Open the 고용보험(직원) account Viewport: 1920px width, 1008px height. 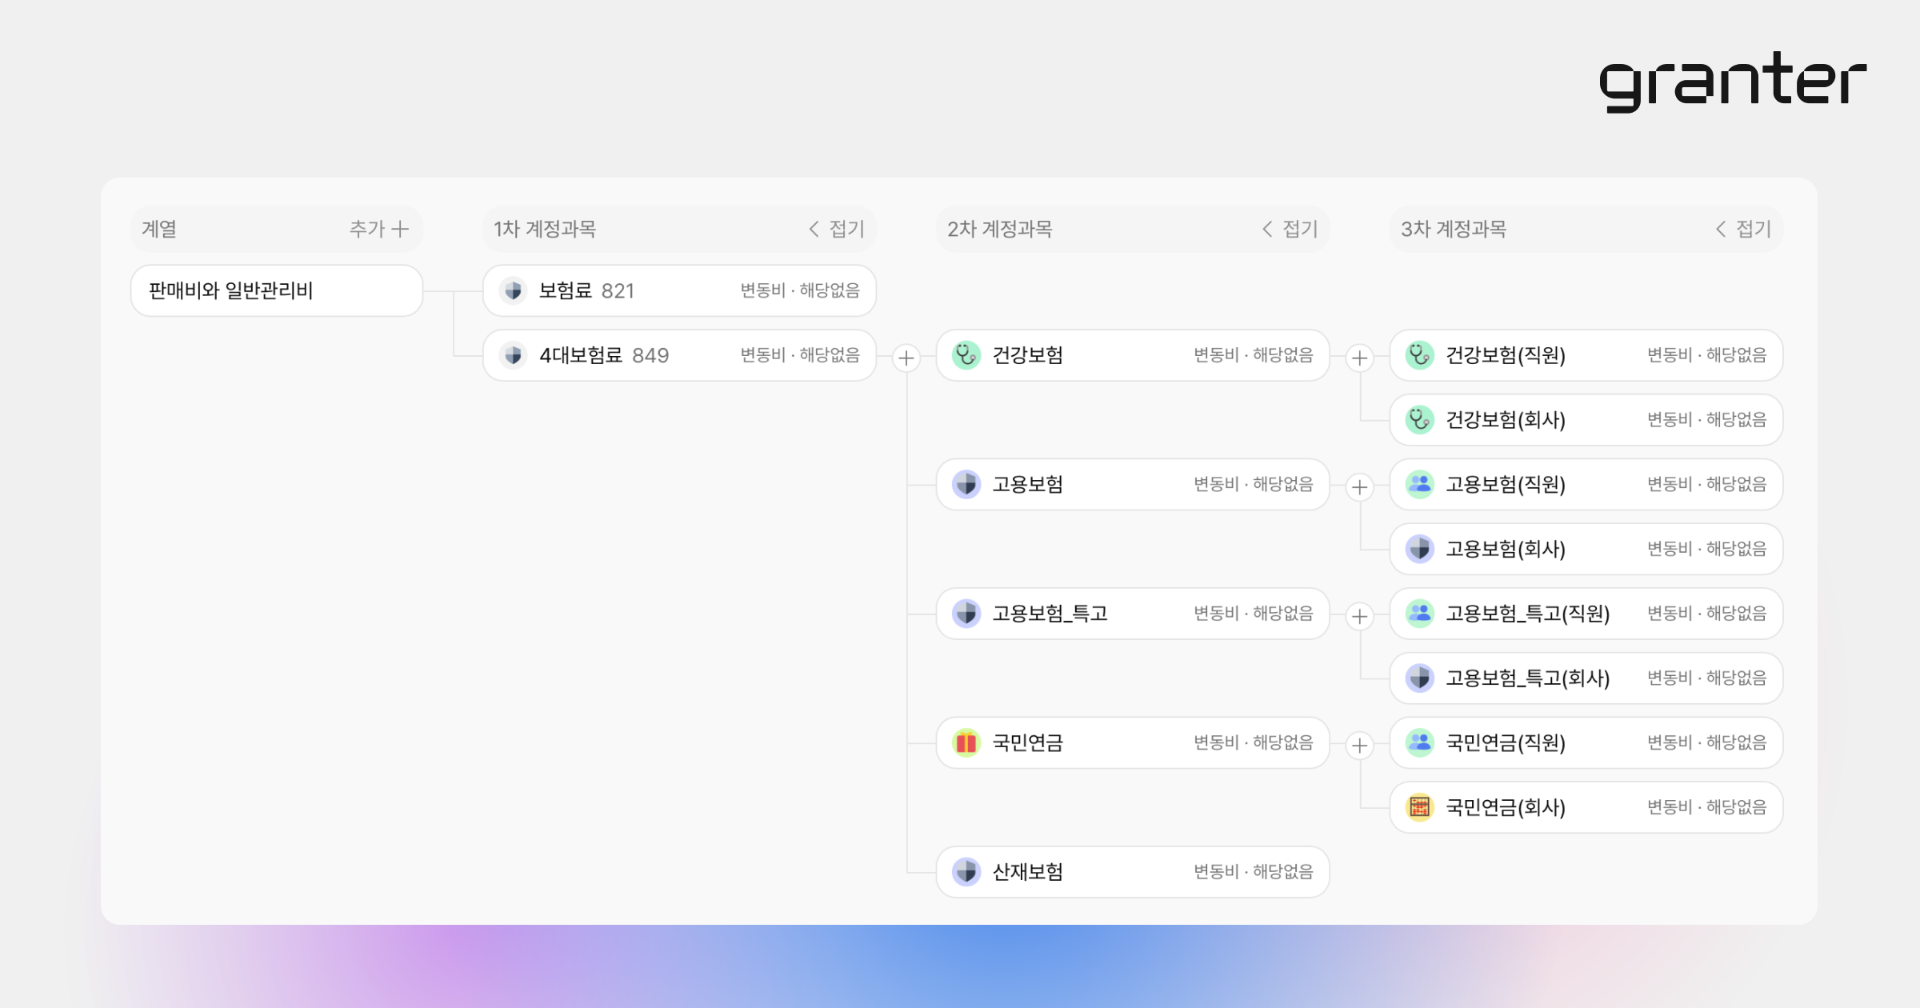pyautogui.click(x=1586, y=485)
